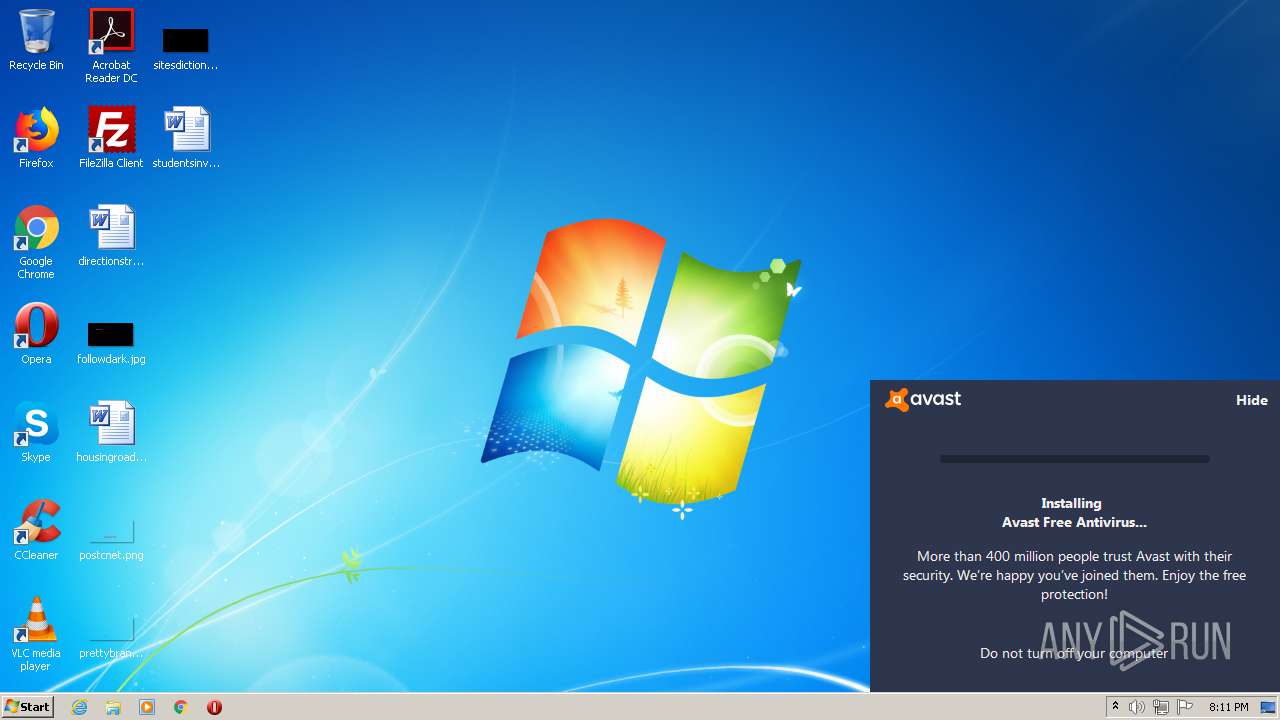The height and width of the screenshot is (720, 1280).
Task: Select the directionstr Word document
Action: coord(111,236)
